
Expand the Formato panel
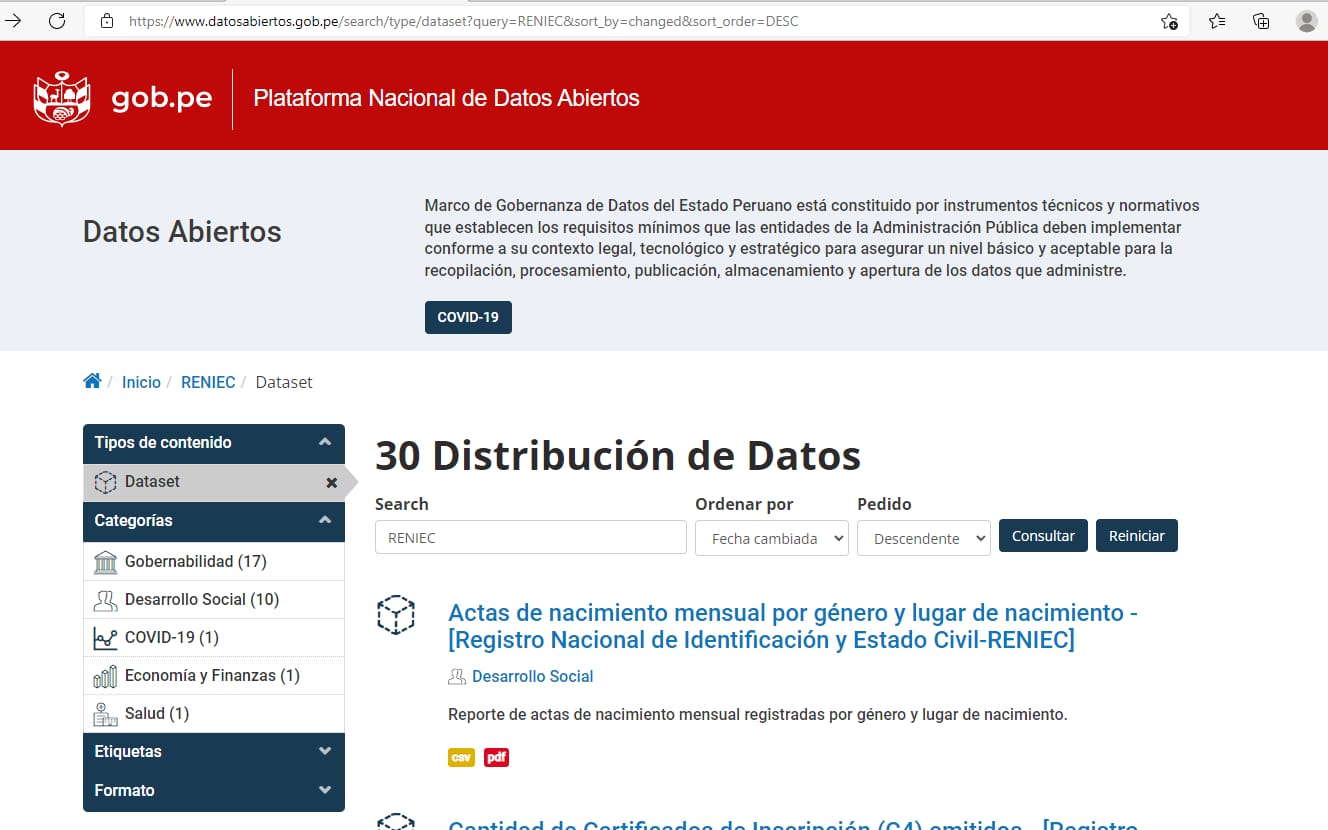[325, 790]
